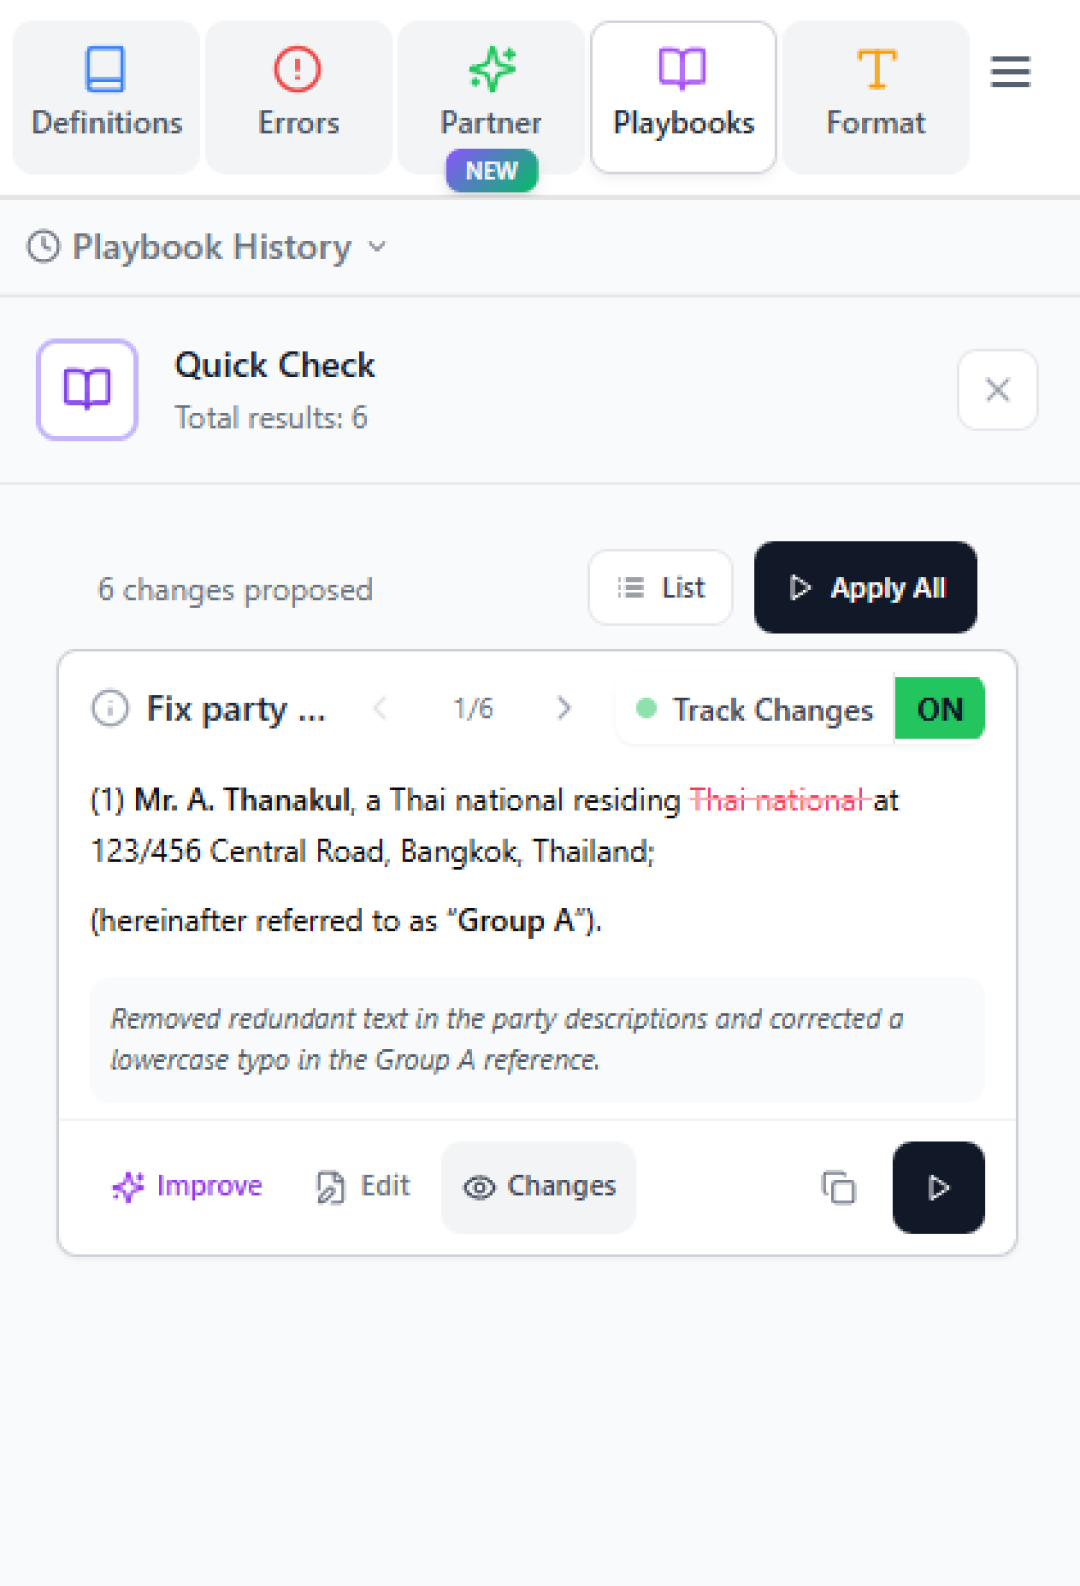Toggle Track Changes ON switch
The height and width of the screenshot is (1586, 1080).
click(x=939, y=709)
